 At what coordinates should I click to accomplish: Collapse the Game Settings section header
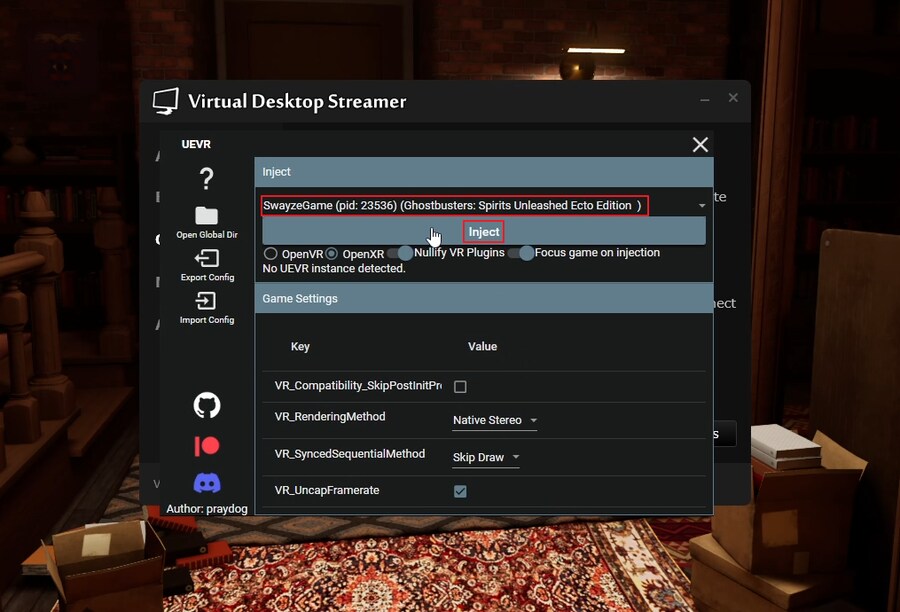[x=484, y=299]
